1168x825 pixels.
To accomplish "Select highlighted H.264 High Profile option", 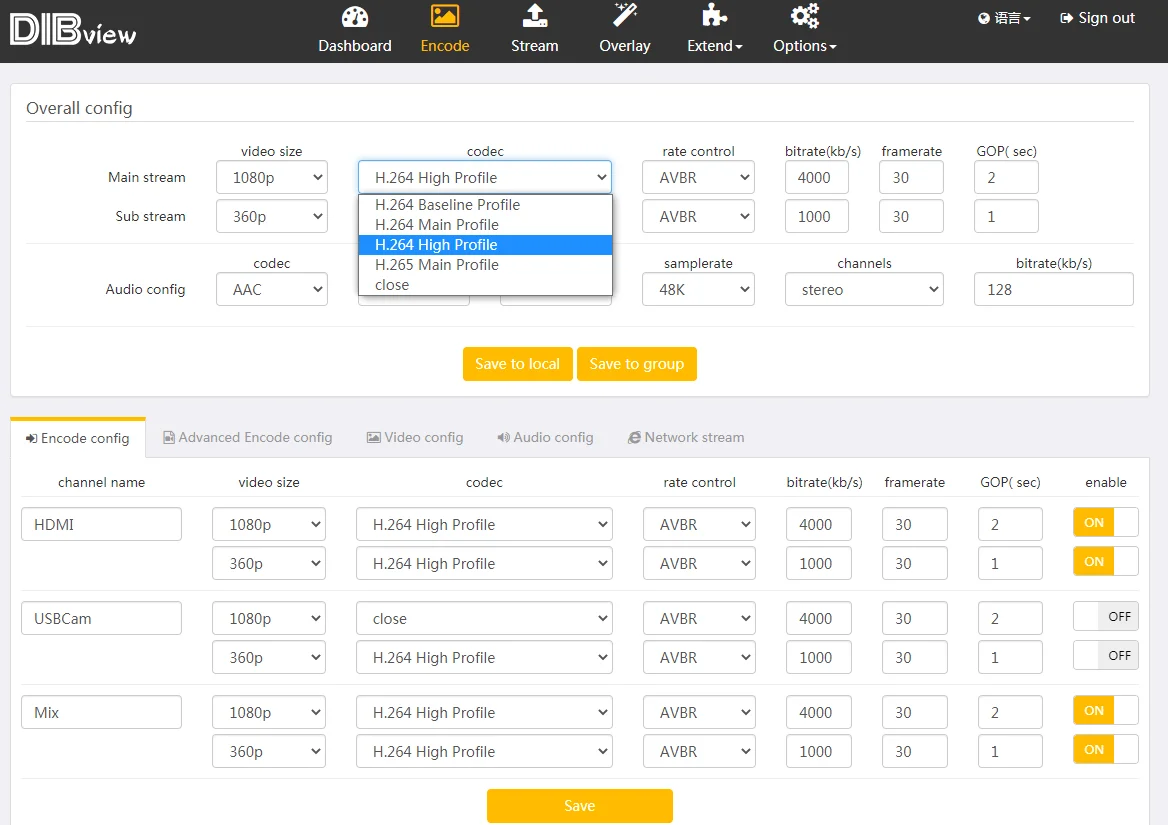I will click(485, 245).
